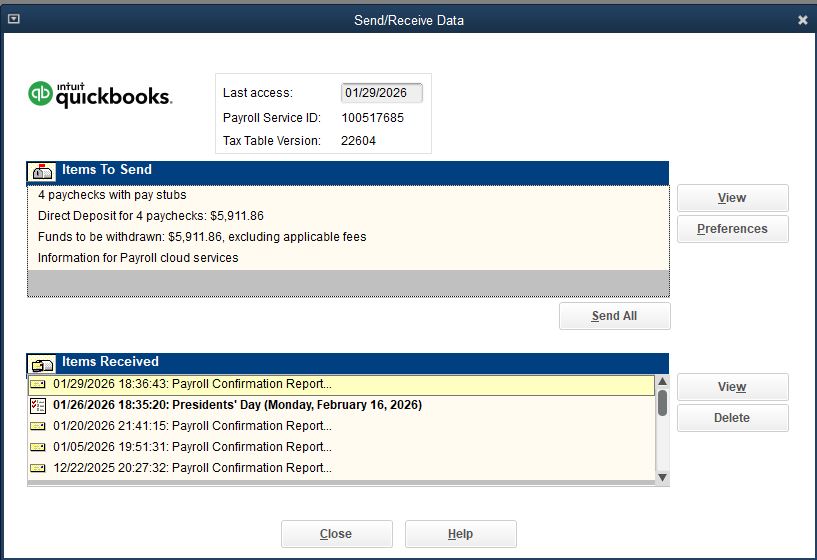The height and width of the screenshot is (560, 817).
Task: Click envelope icon of 12/22/2025 report
Action: (38, 469)
